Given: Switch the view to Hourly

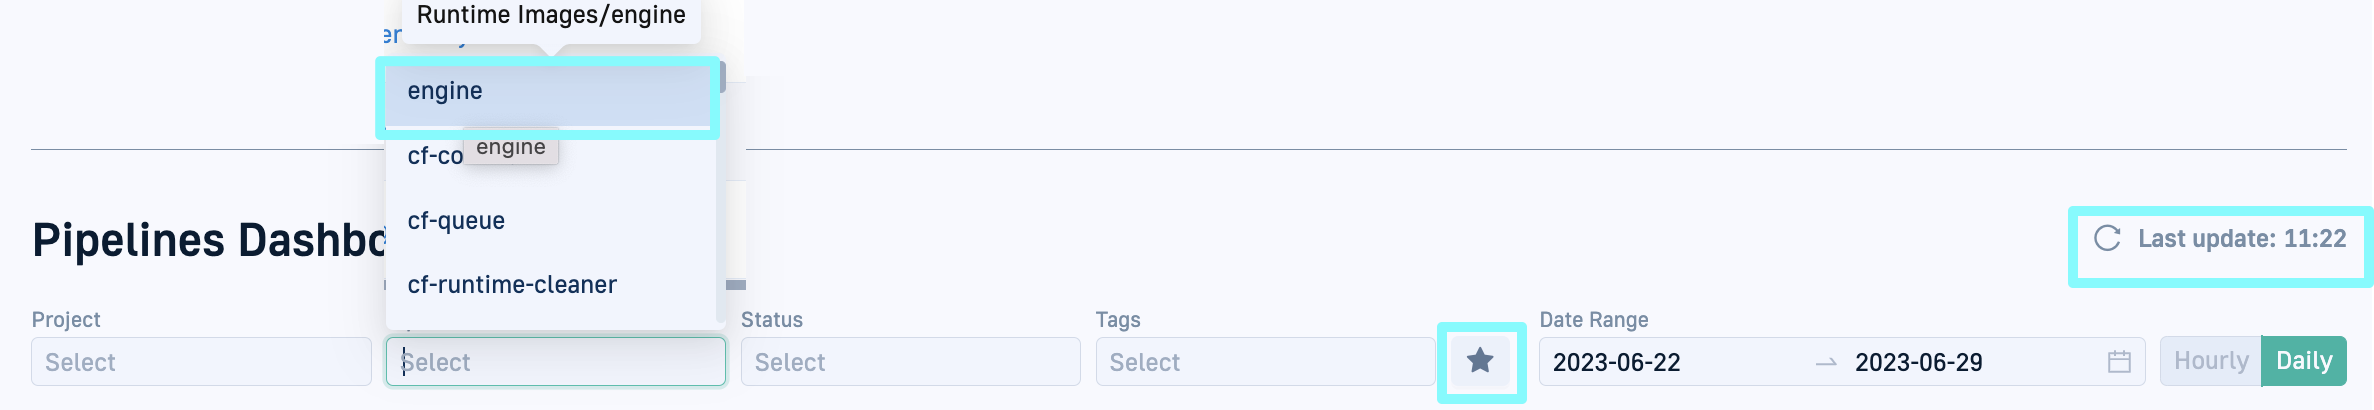Looking at the screenshot, I should [x=2210, y=361].
